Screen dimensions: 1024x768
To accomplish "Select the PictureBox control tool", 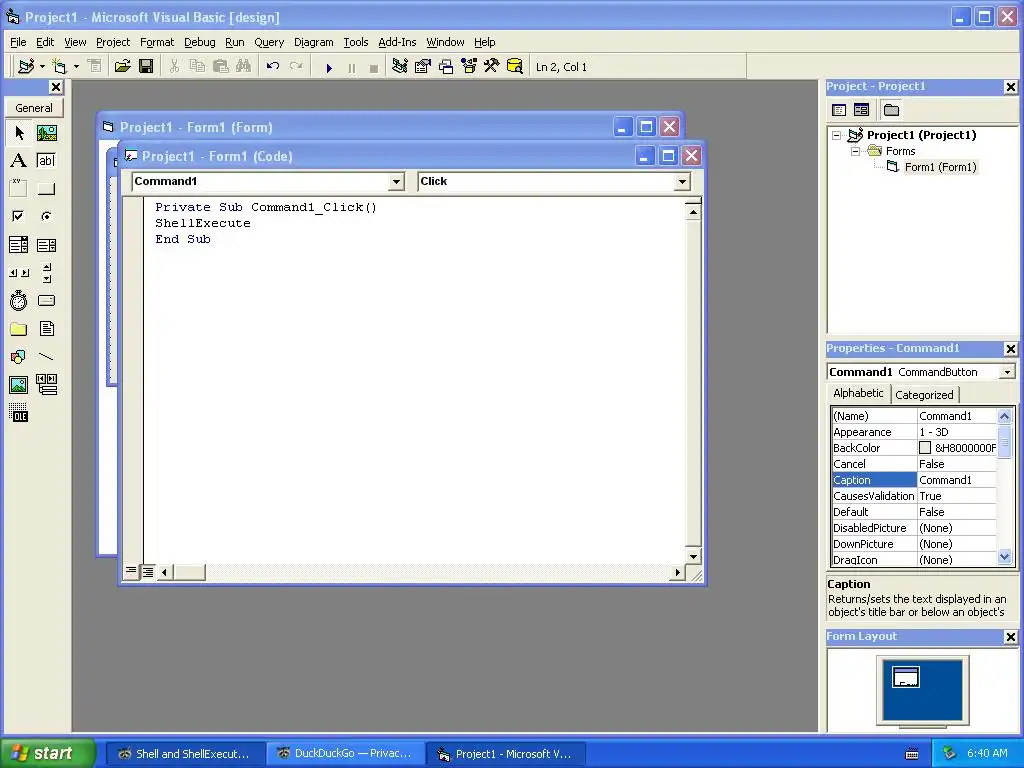I will coord(46,133).
